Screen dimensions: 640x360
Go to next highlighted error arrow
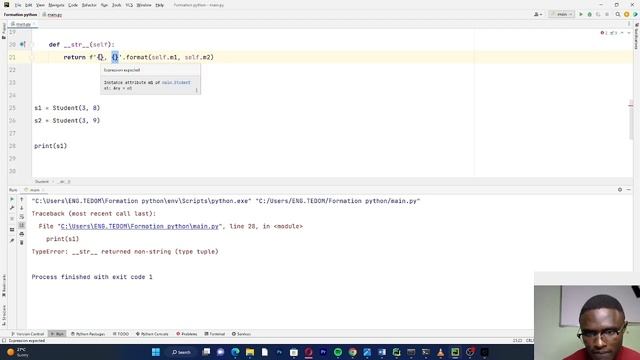pyautogui.click(x=629, y=33)
